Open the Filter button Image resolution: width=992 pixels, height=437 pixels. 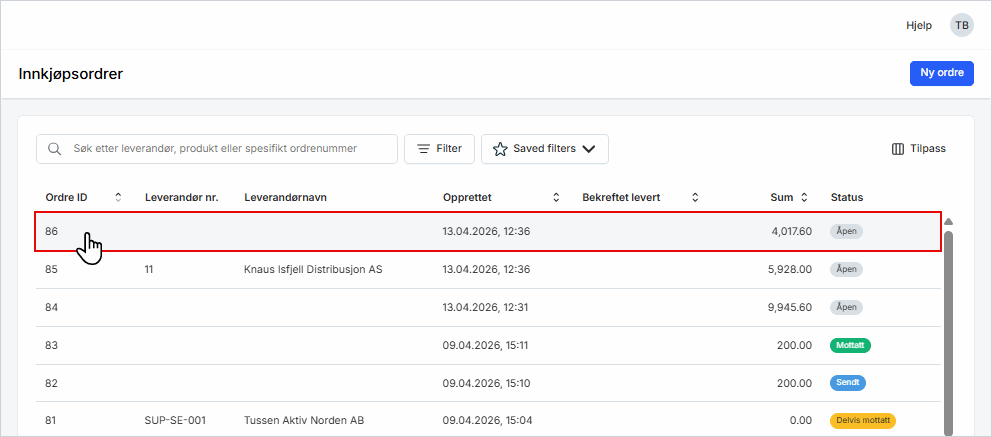(x=439, y=149)
